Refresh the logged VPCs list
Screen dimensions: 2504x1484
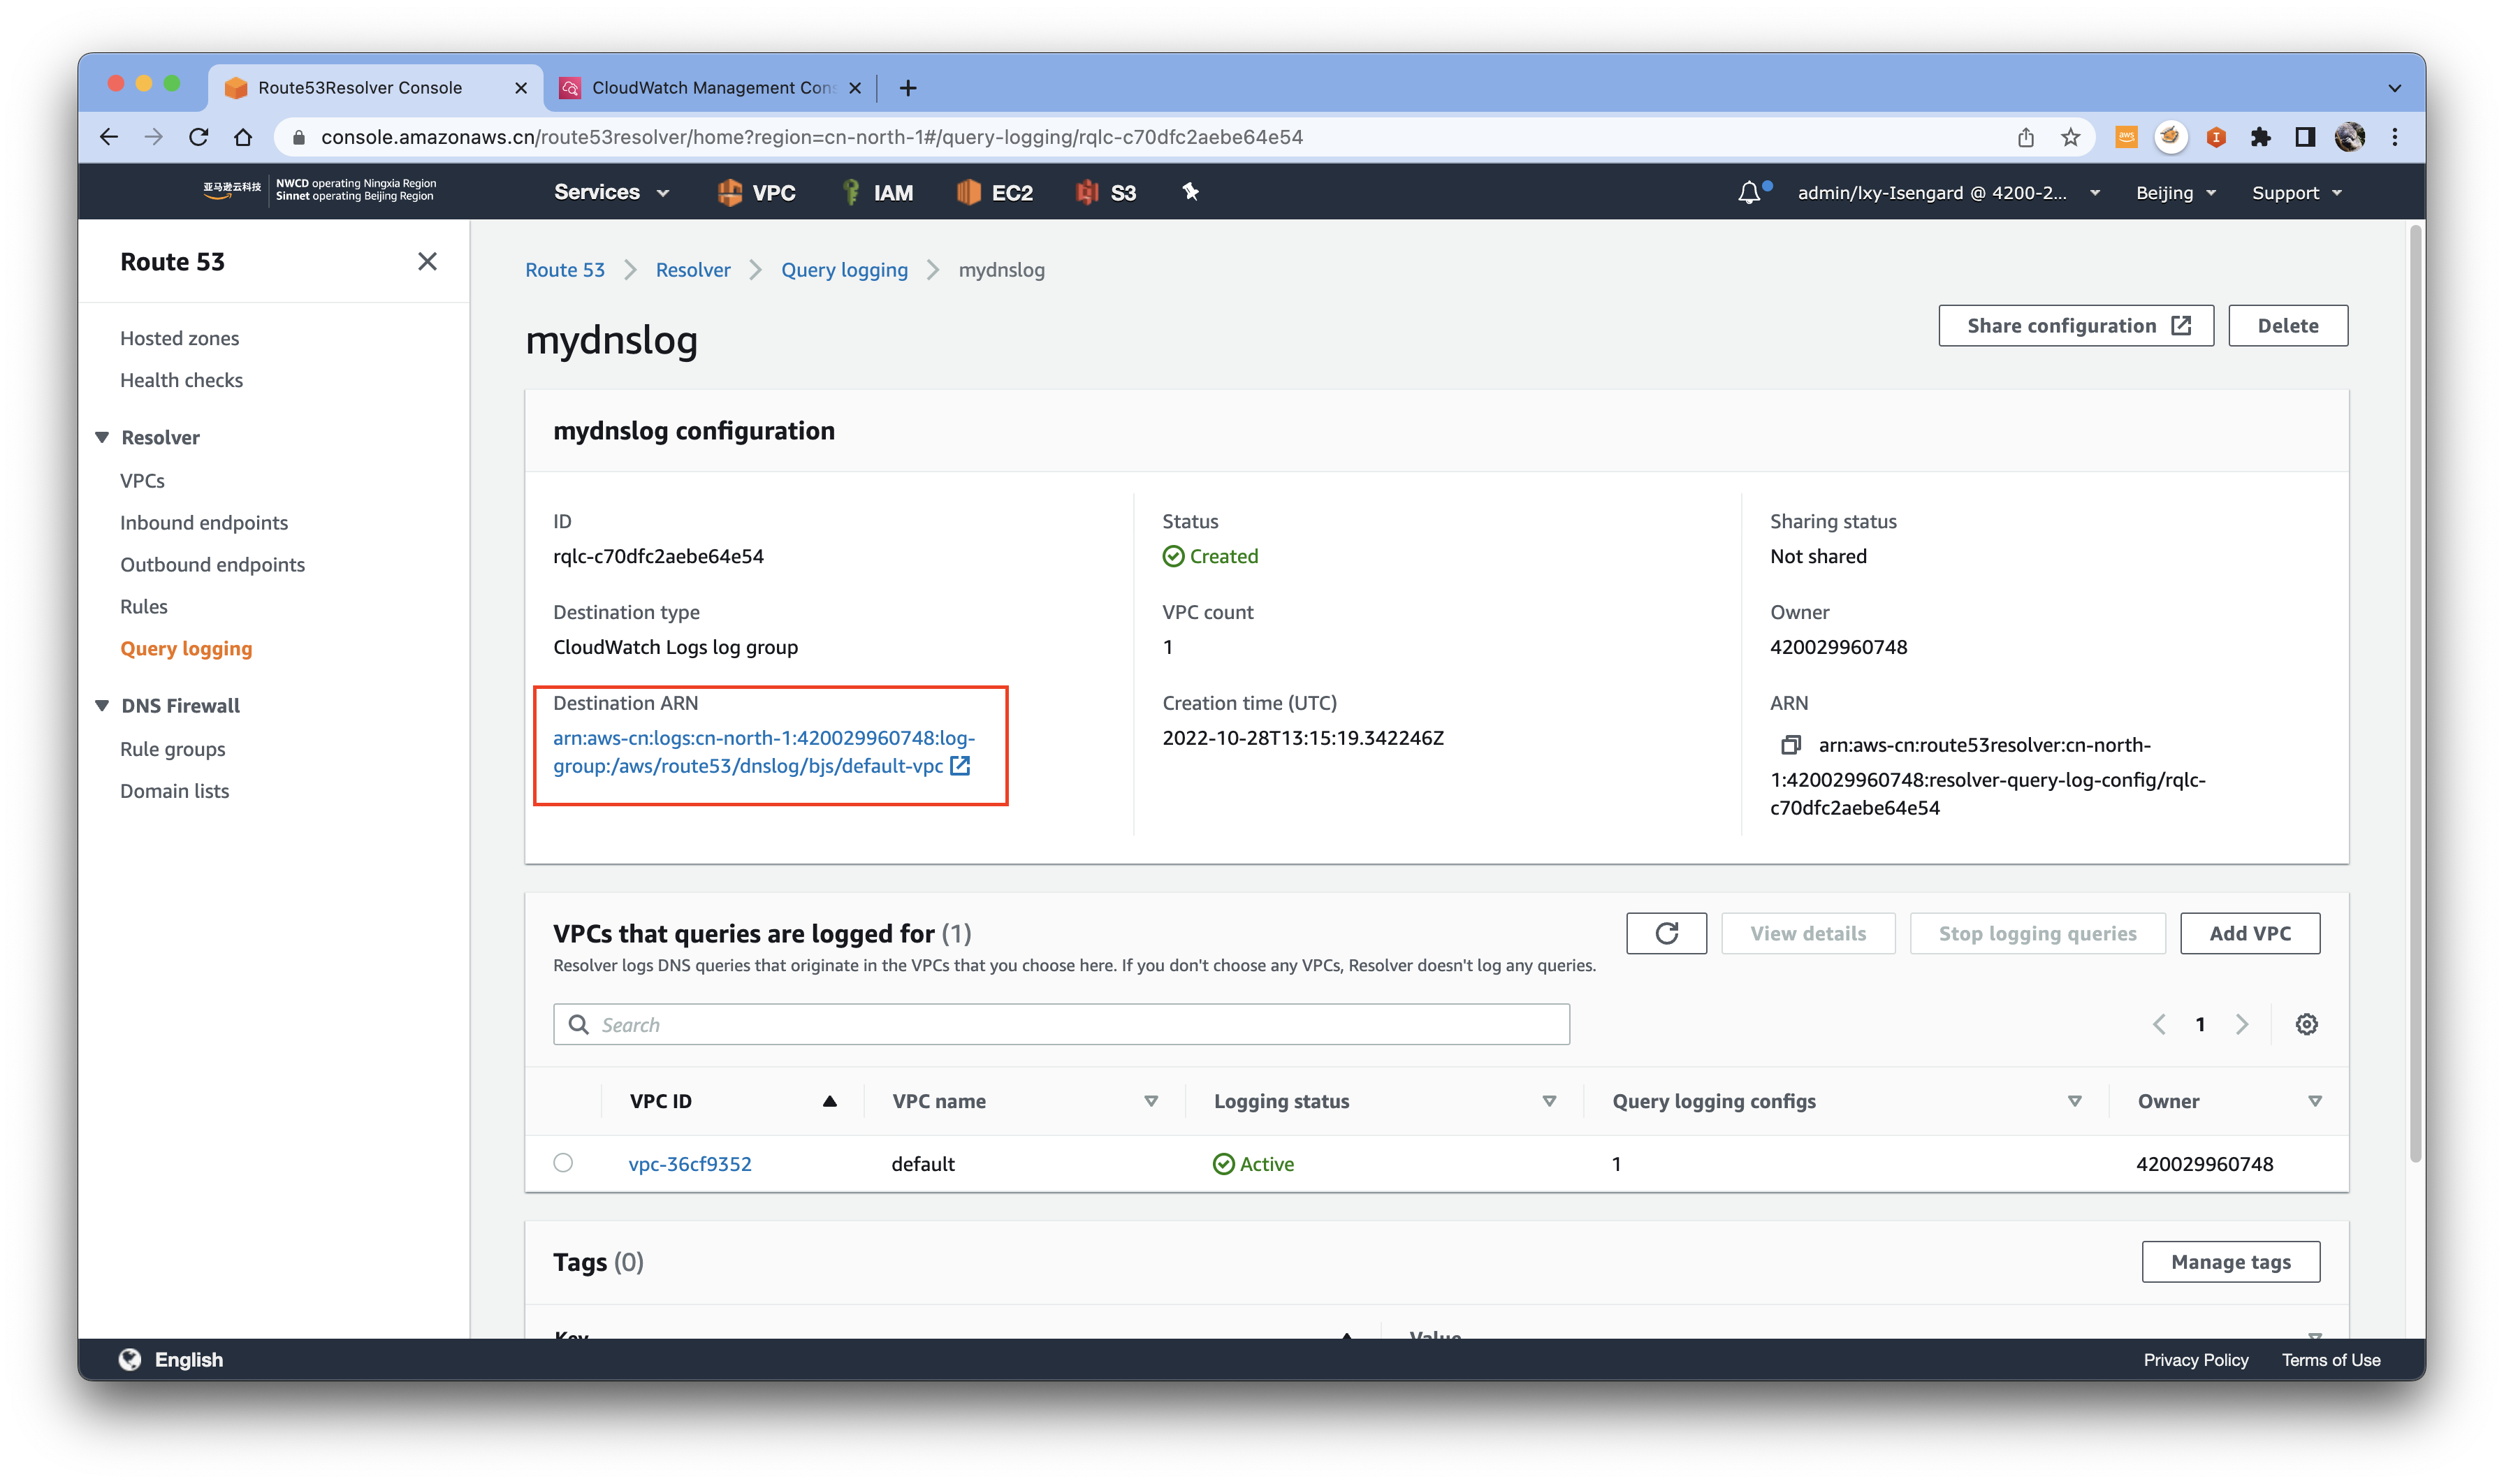point(1666,933)
